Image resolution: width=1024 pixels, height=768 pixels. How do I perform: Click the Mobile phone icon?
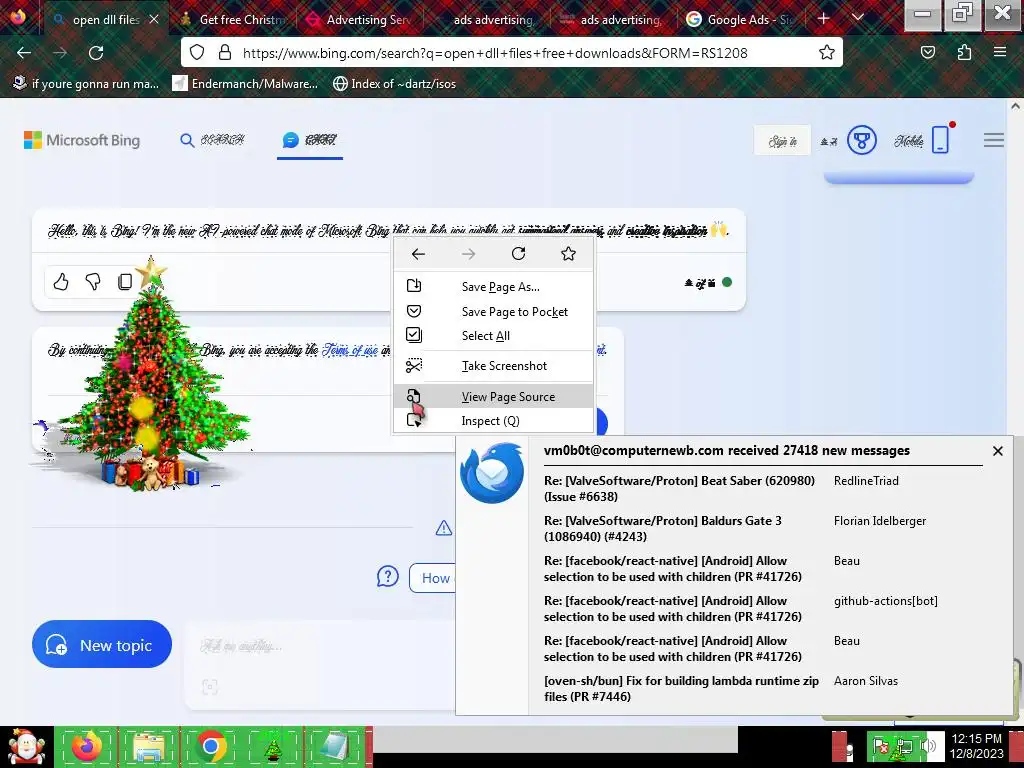tap(940, 140)
